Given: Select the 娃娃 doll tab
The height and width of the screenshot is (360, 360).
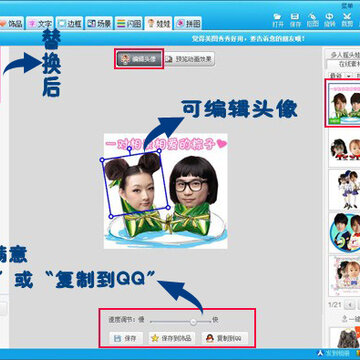Looking at the screenshot, I should click(x=158, y=23).
